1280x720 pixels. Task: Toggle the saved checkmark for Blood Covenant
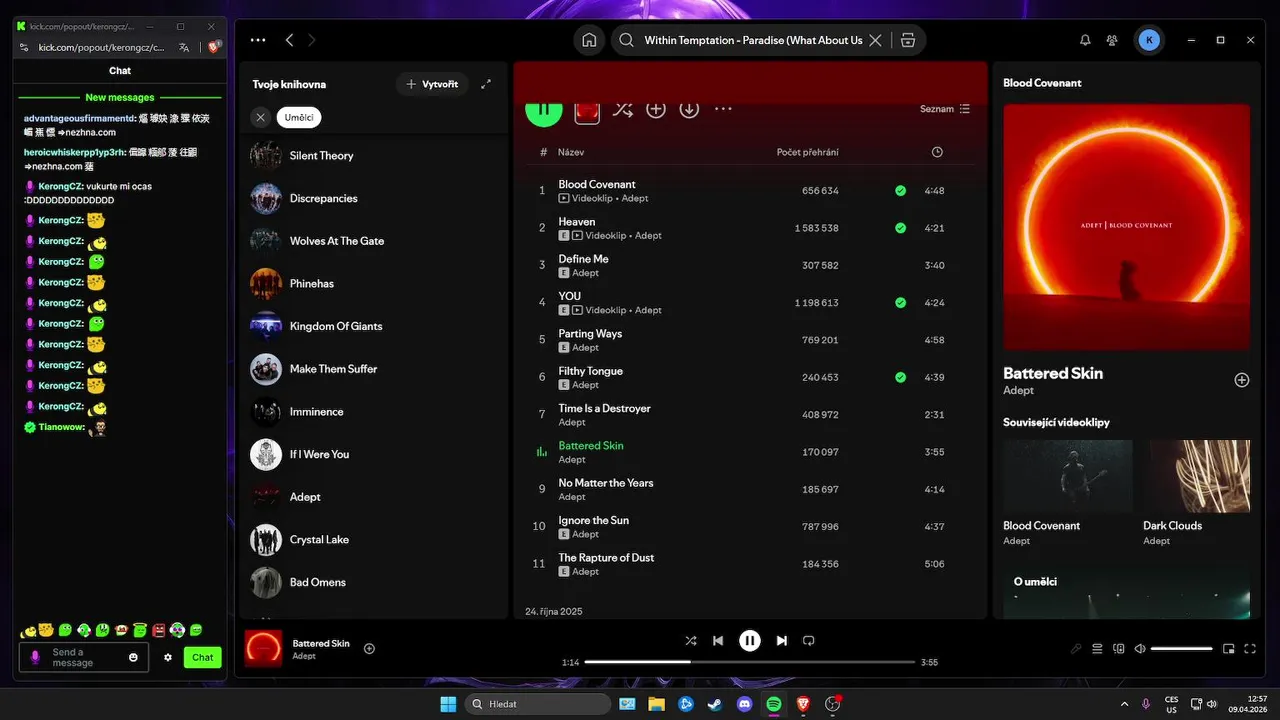coord(901,190)
